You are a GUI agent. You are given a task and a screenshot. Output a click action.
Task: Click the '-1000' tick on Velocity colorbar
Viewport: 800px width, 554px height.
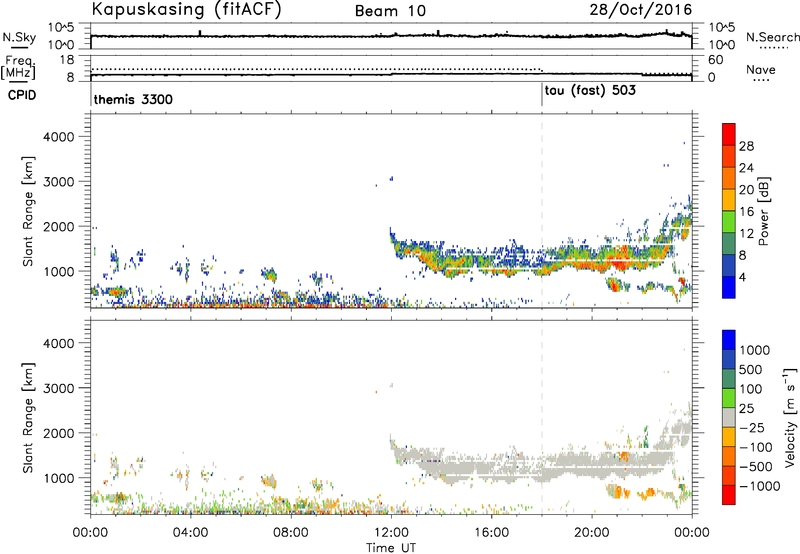click(x=760, y=486)
